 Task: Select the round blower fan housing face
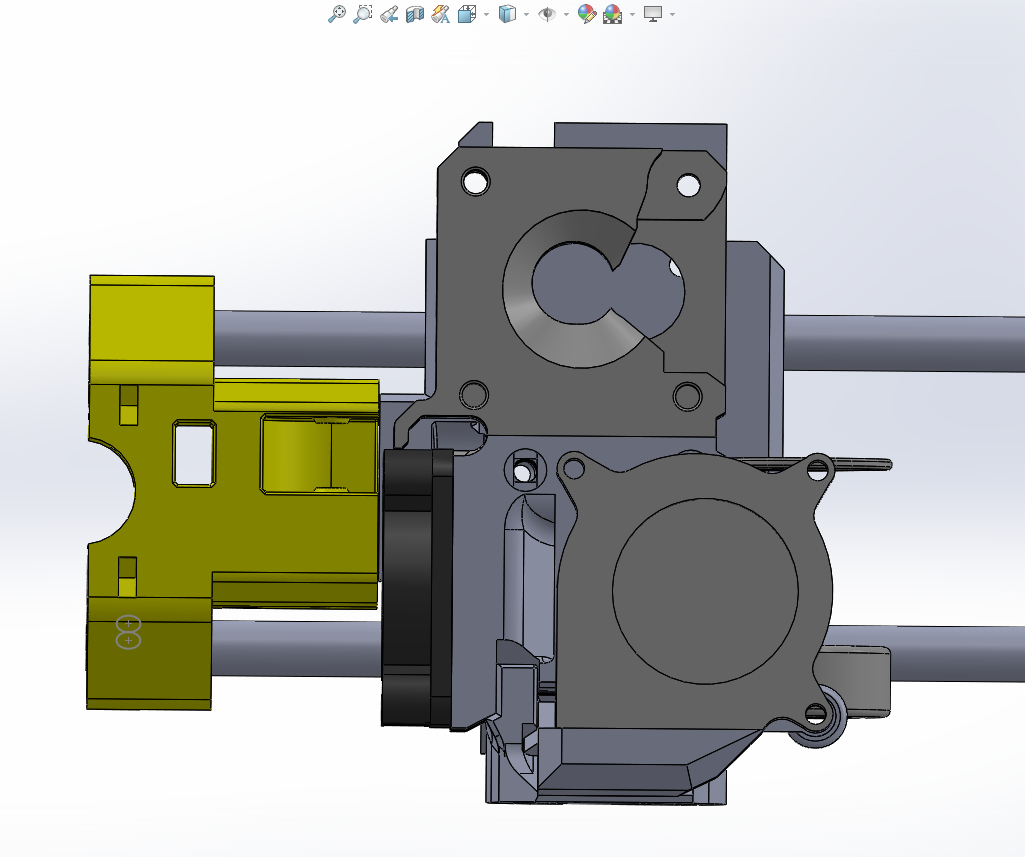[x=705, y=591]
